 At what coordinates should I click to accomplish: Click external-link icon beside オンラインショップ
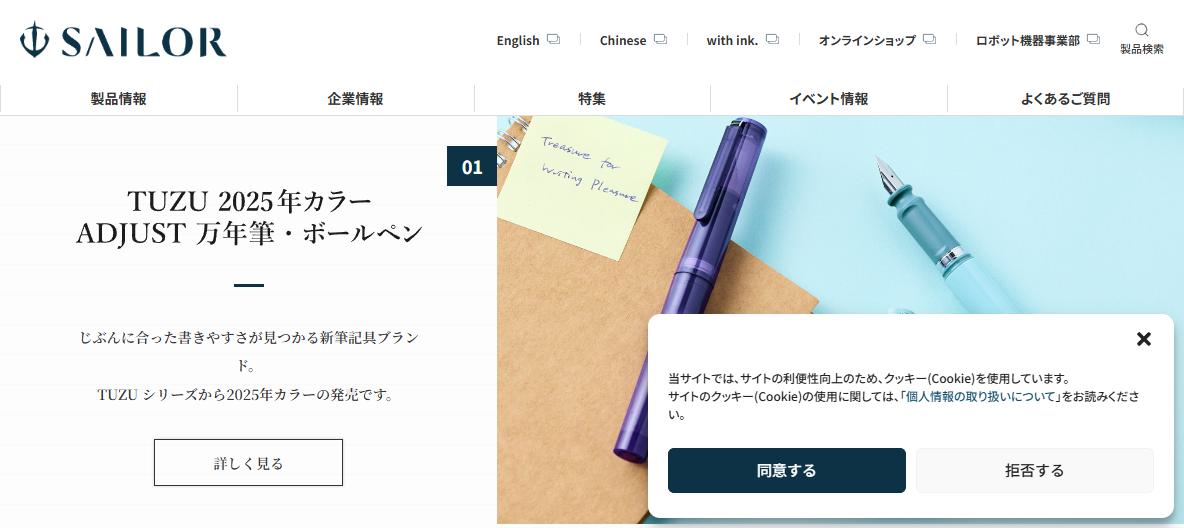[x=930, y=39]
